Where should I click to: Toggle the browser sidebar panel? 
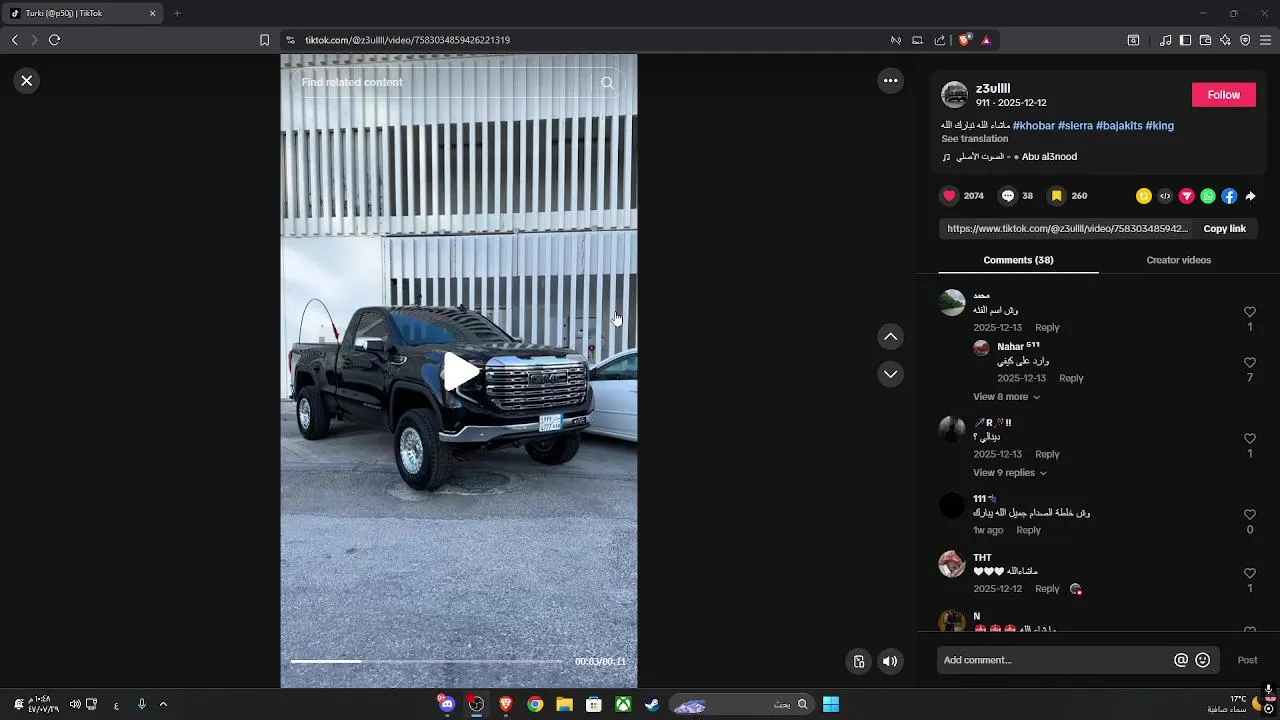tap(1185, 40)
